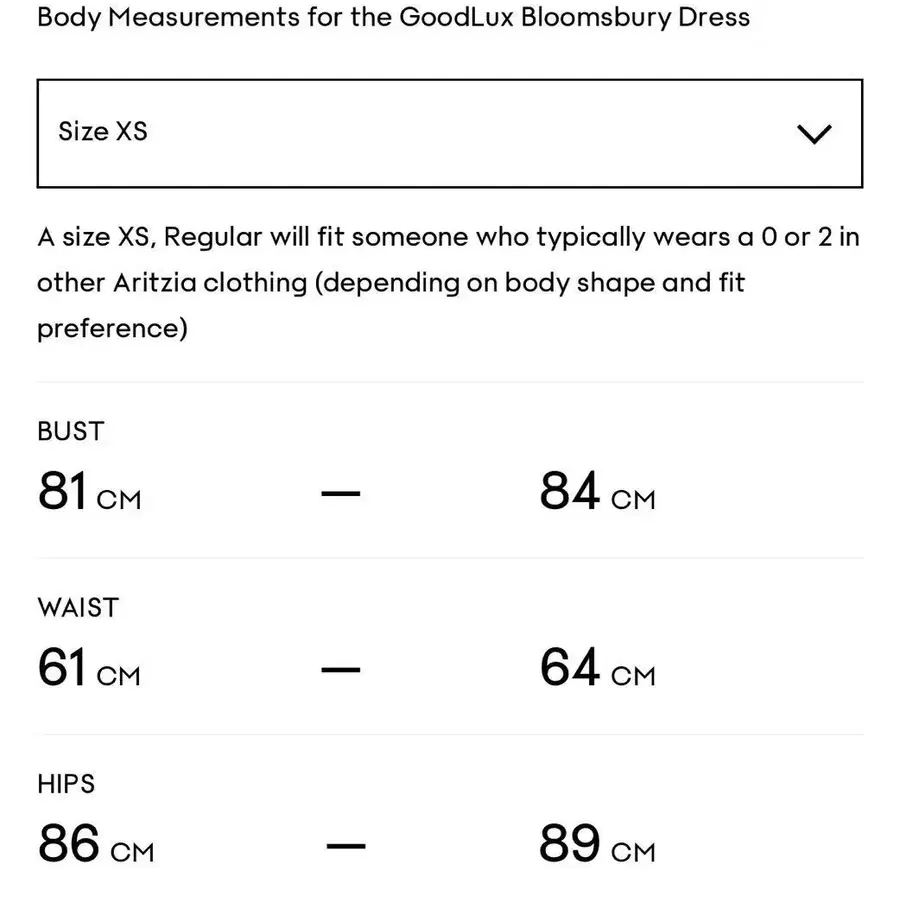900x900 pixels.
Task: Select the Size XS label text
Action: tap(103, 131)
